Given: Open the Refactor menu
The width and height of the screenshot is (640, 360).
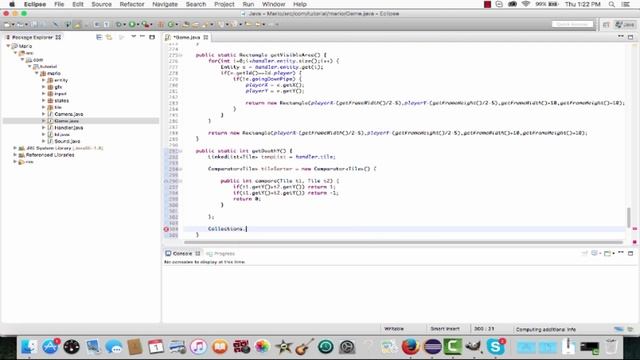Looking at the screenshot, I should (x=132, y=4).
